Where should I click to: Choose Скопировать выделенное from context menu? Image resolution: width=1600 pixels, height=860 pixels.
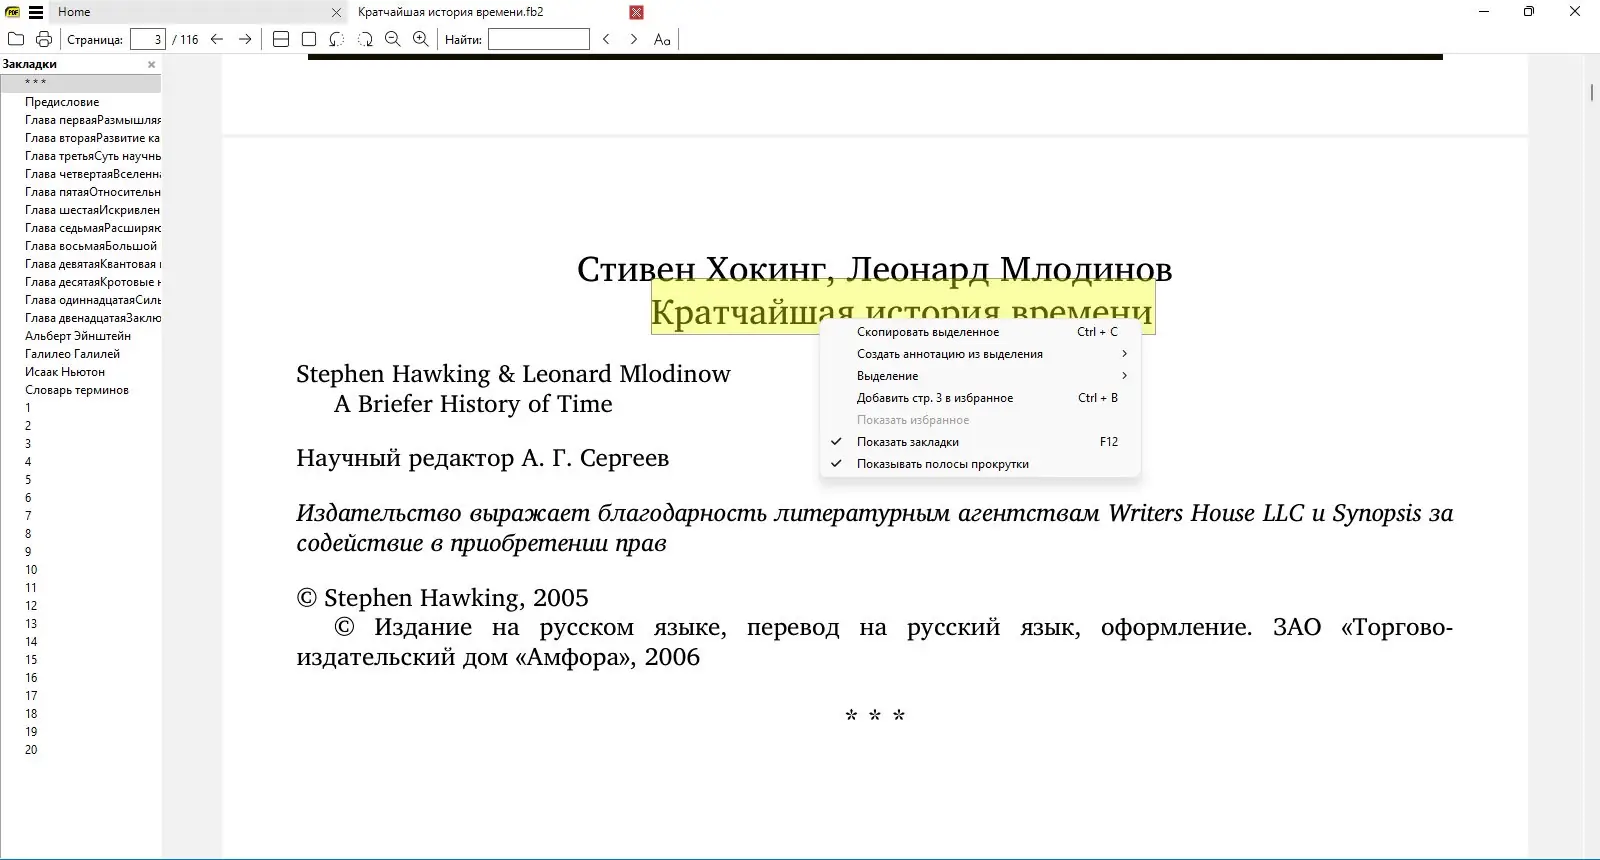pyautogui.click(x=980, y=332)
